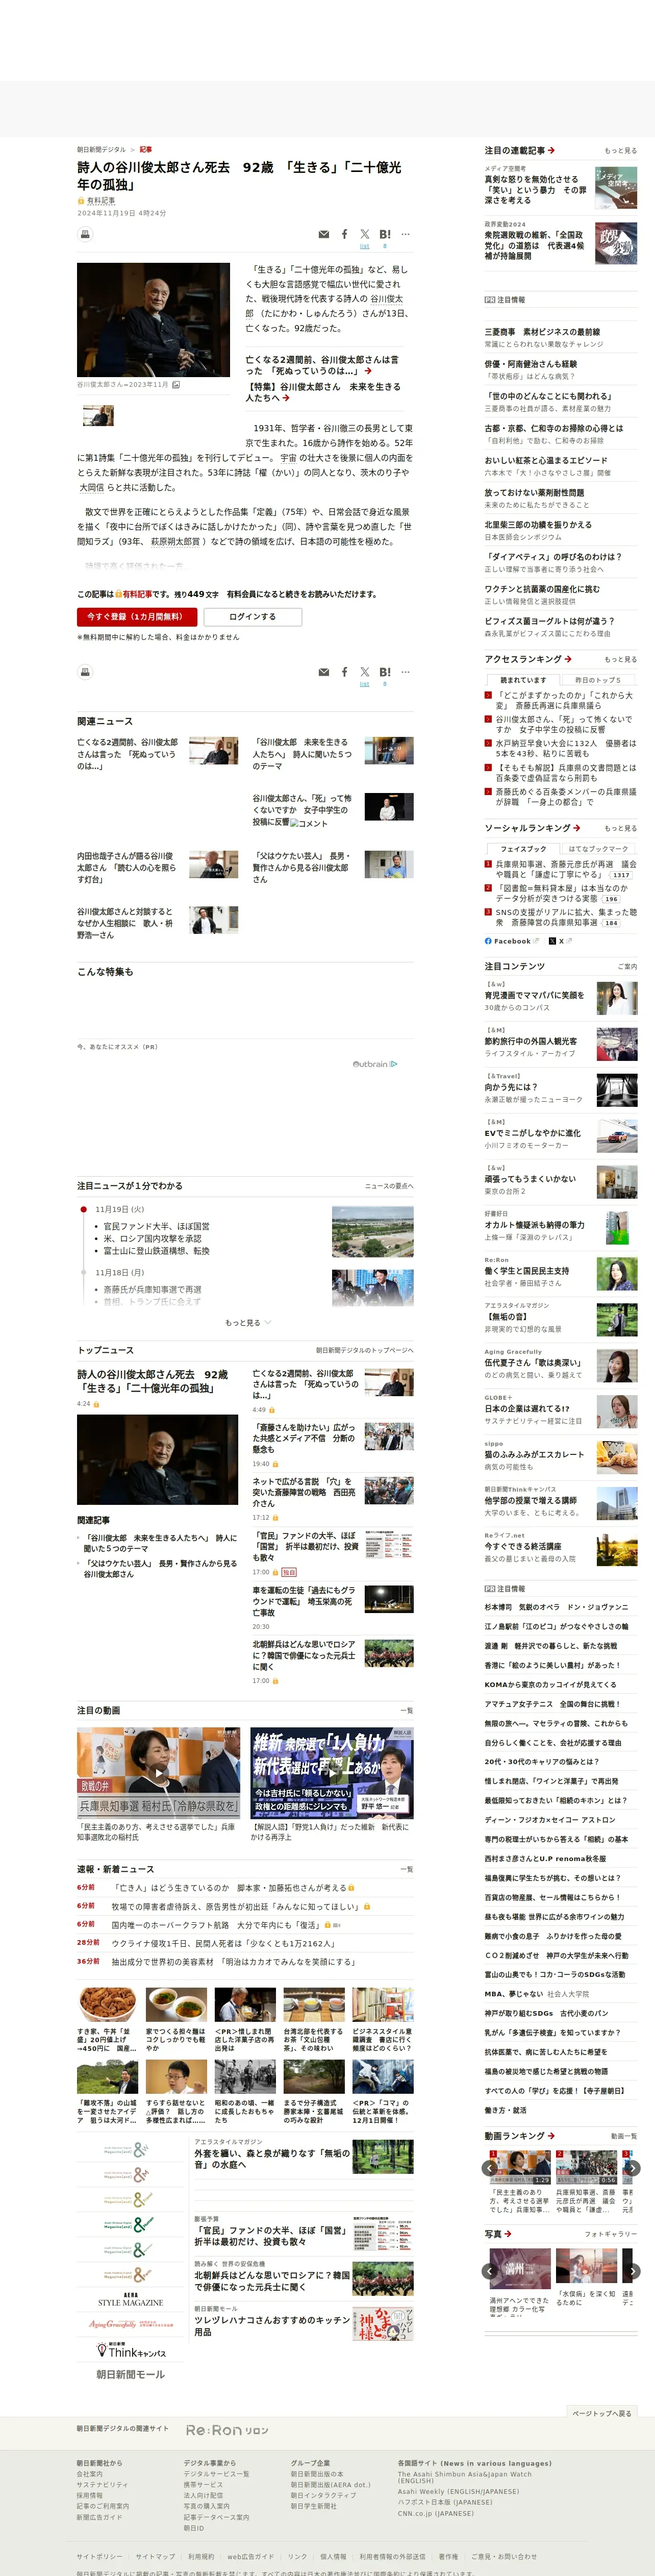Bookmark with Hatena B! icon at top
Viewport: 655px width, 2576px height.
385,235
